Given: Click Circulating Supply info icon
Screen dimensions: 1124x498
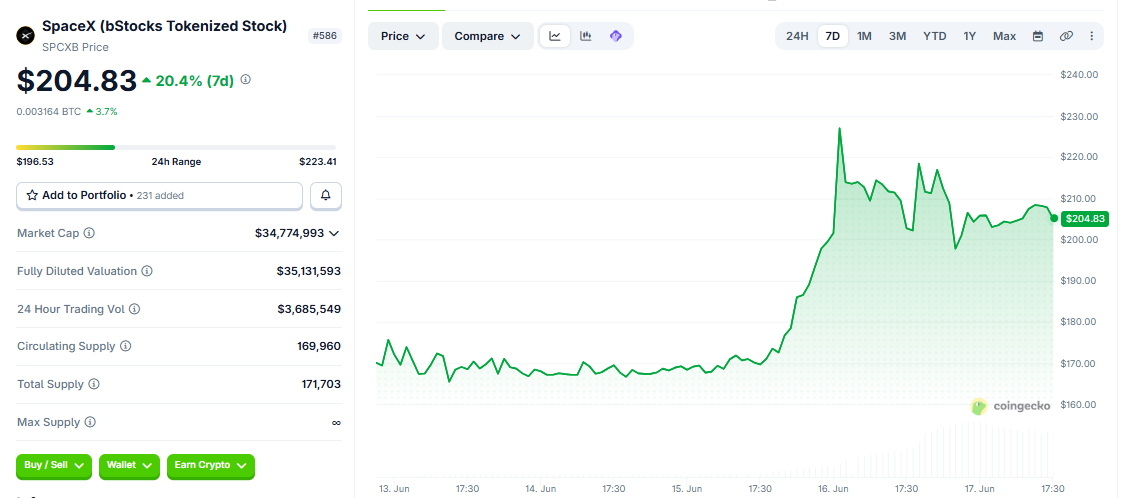Looking at the screenshot, I should point(125,346).
